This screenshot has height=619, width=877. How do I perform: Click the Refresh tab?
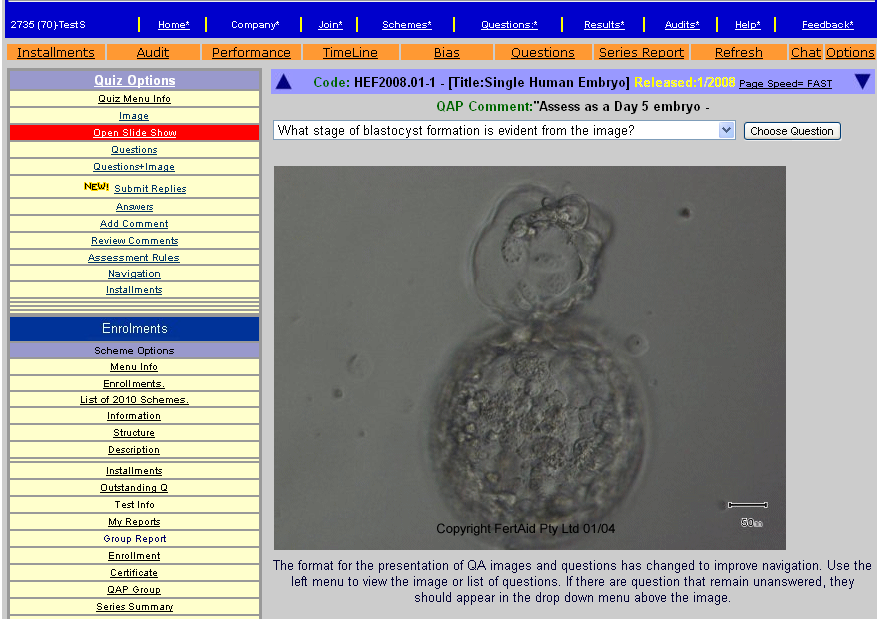pyautogui.click(x=738, y=53)
